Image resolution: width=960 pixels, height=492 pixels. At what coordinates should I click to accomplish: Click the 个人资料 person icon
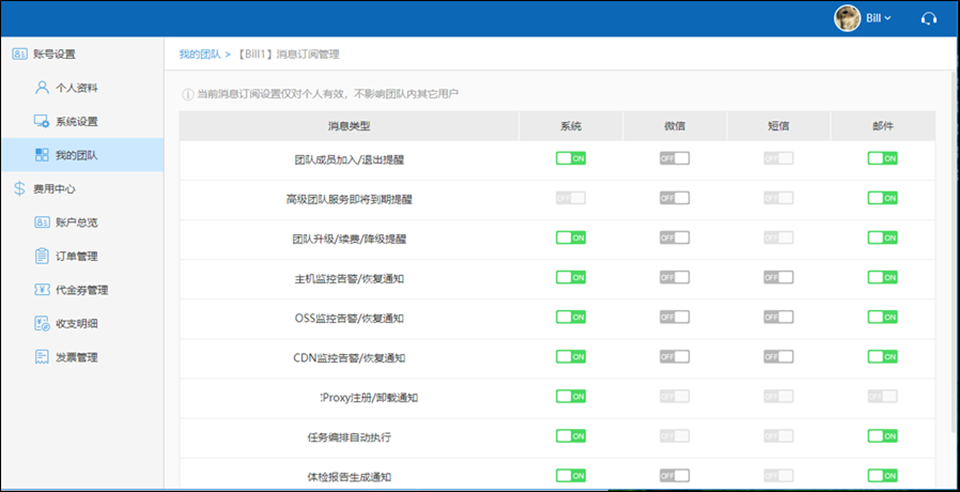click(x=41, y=88)
